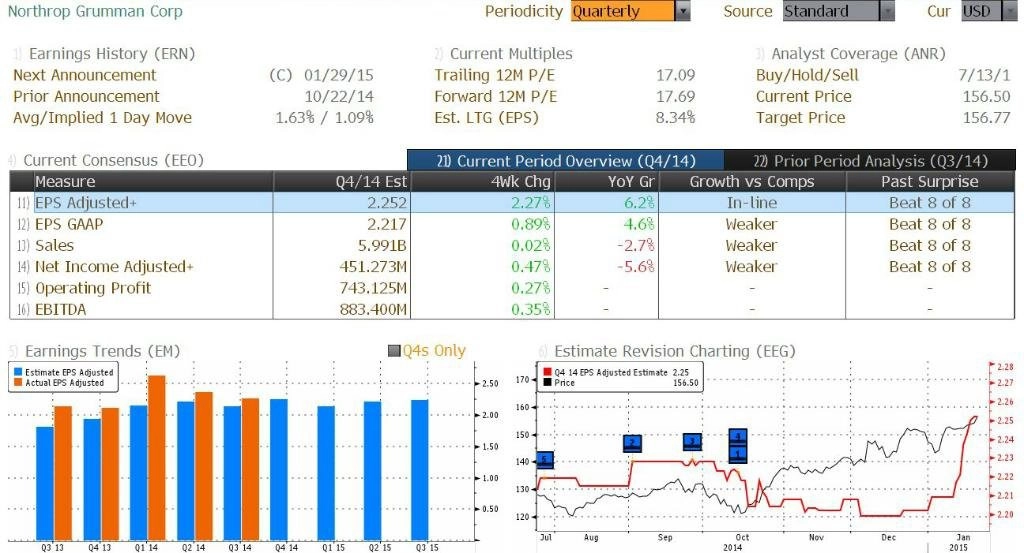Click the Q3 15 estimate blue bar
The image size is (1024, 553).
coord(419,470)
